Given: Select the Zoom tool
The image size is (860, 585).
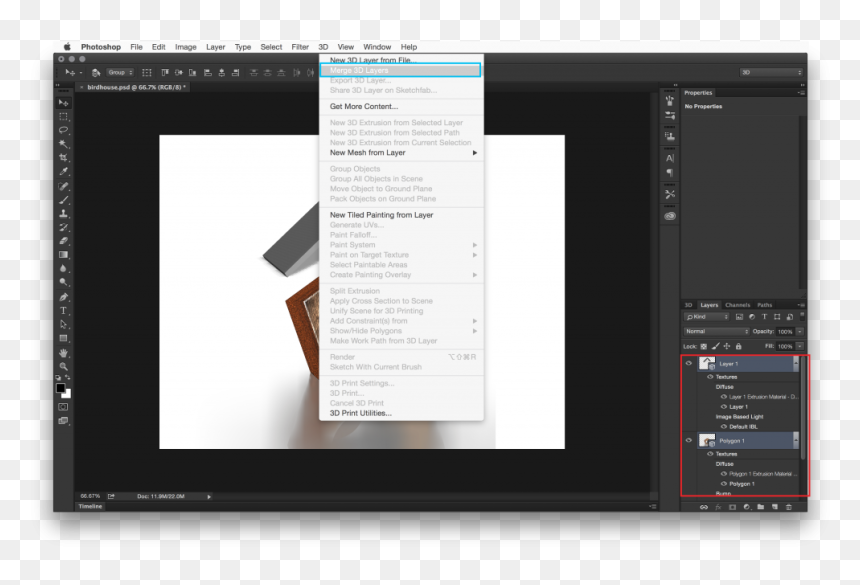Looking at the screenshot, I should (64, 366).
